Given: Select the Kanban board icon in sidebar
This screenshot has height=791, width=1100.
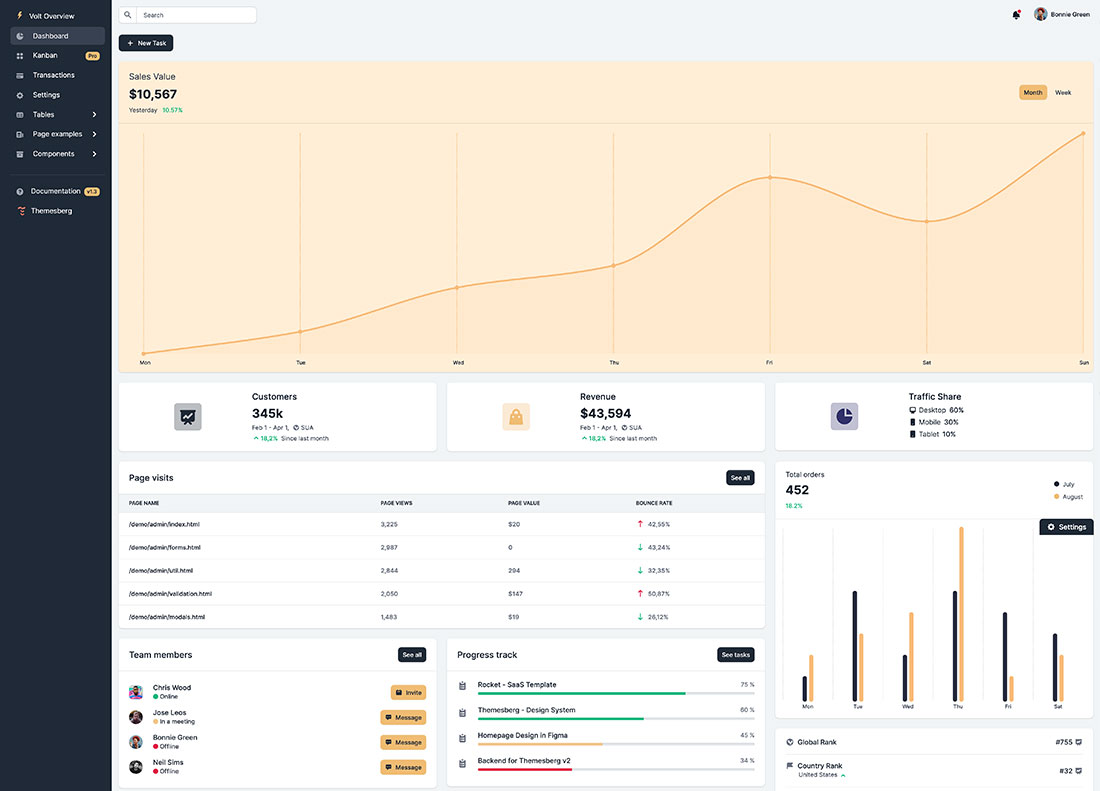Looking at the screenshot, I should [x=19, y=55].
